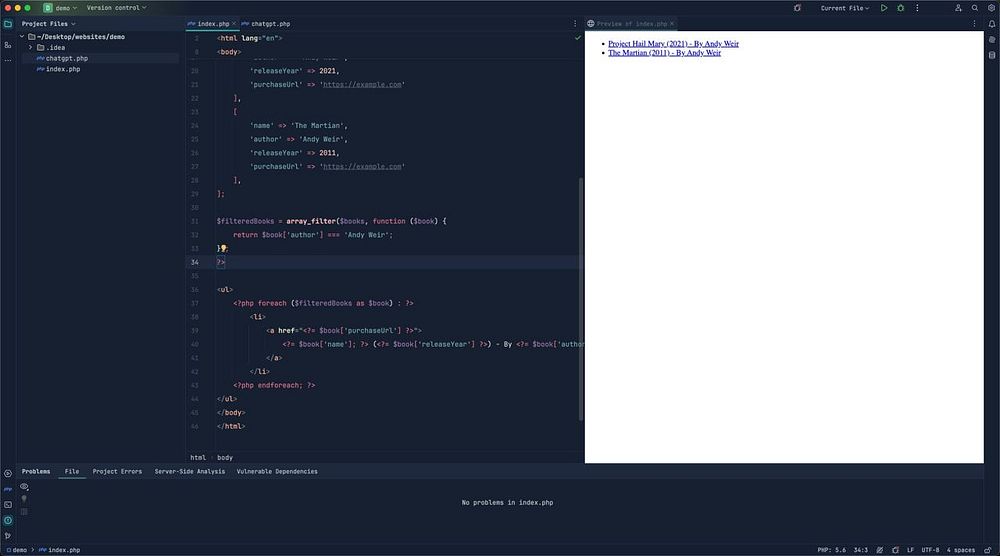
Task: Open the Code With Me user icon
Action: pos(958,8)
